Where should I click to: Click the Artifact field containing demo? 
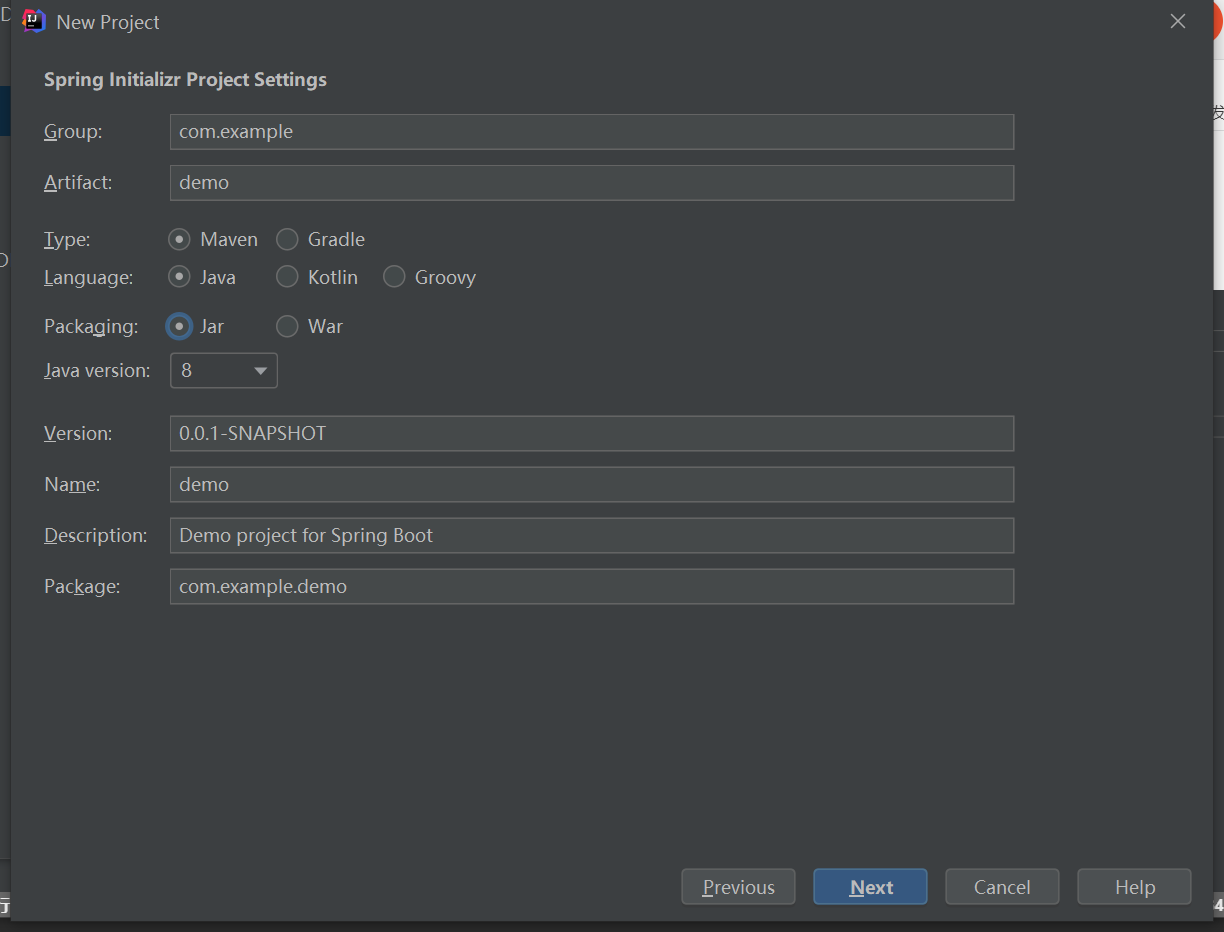590,182
